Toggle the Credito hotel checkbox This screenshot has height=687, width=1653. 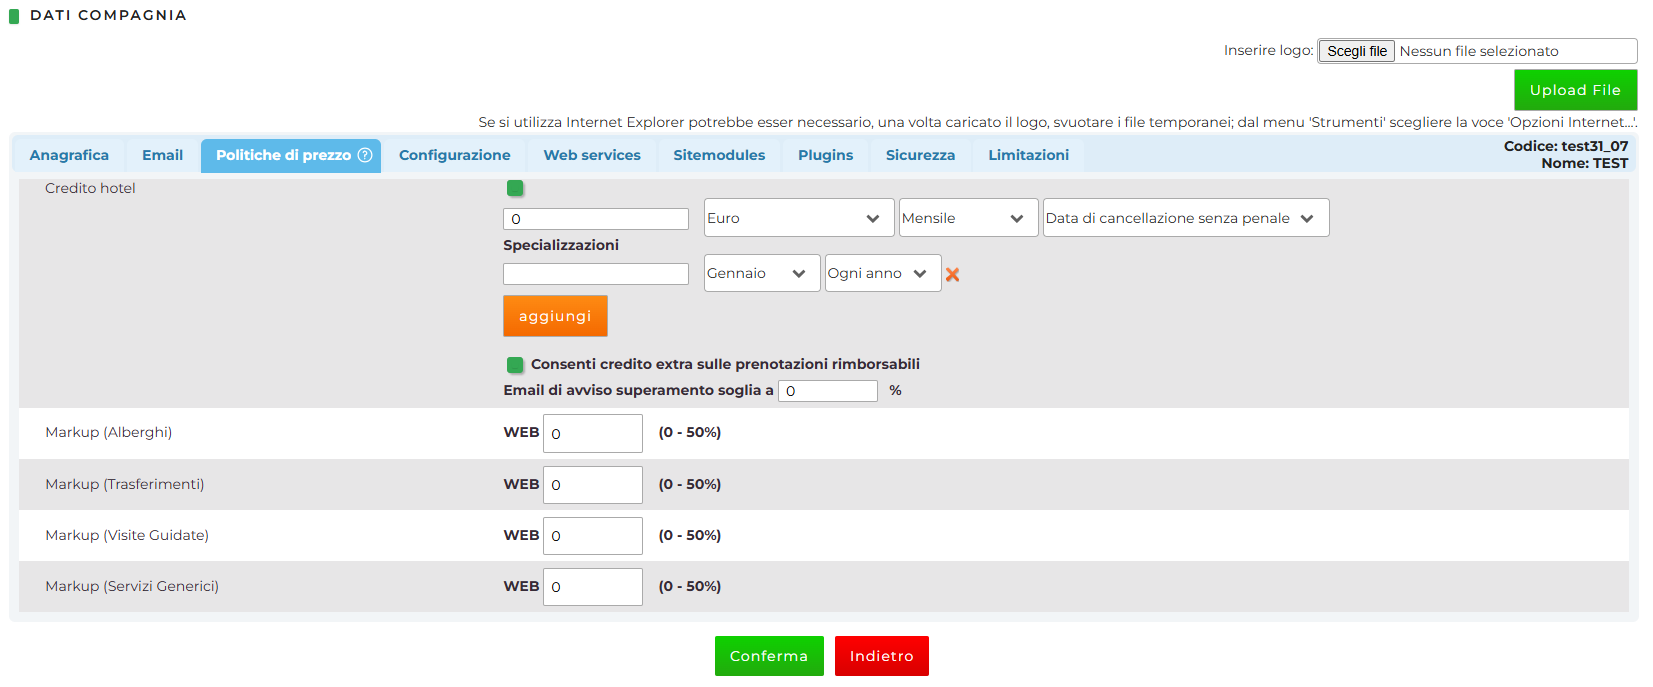click(x=515, y=188)
